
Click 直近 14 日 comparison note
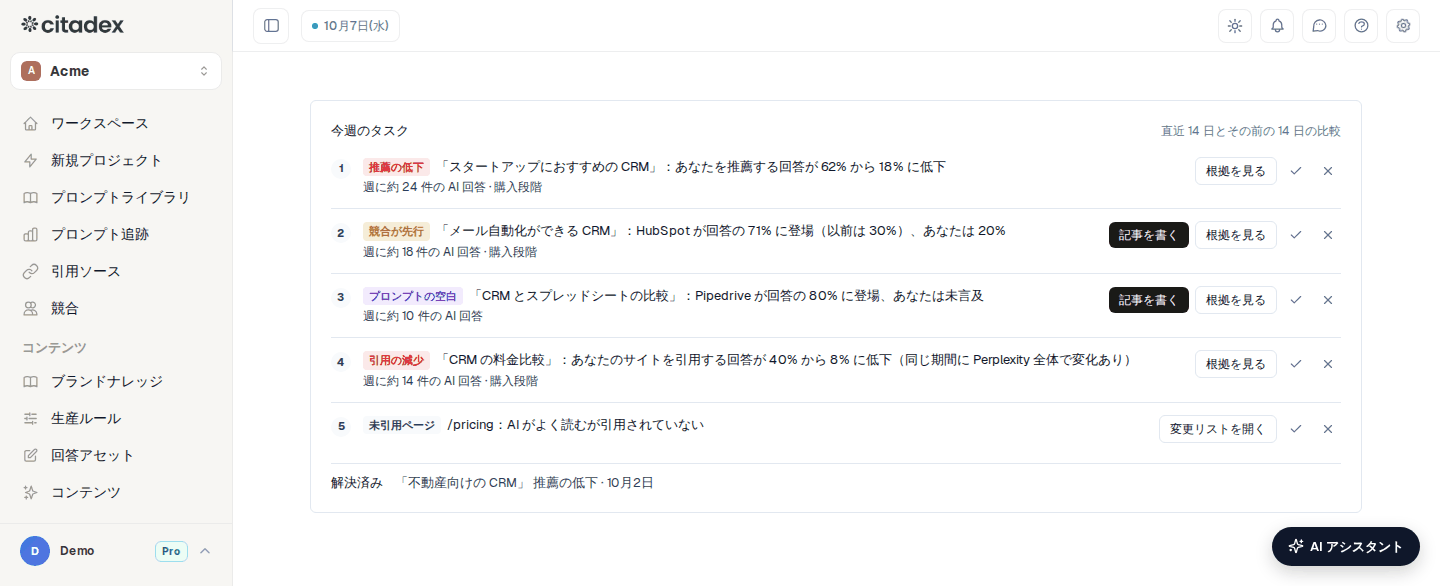click(1251, 131)
